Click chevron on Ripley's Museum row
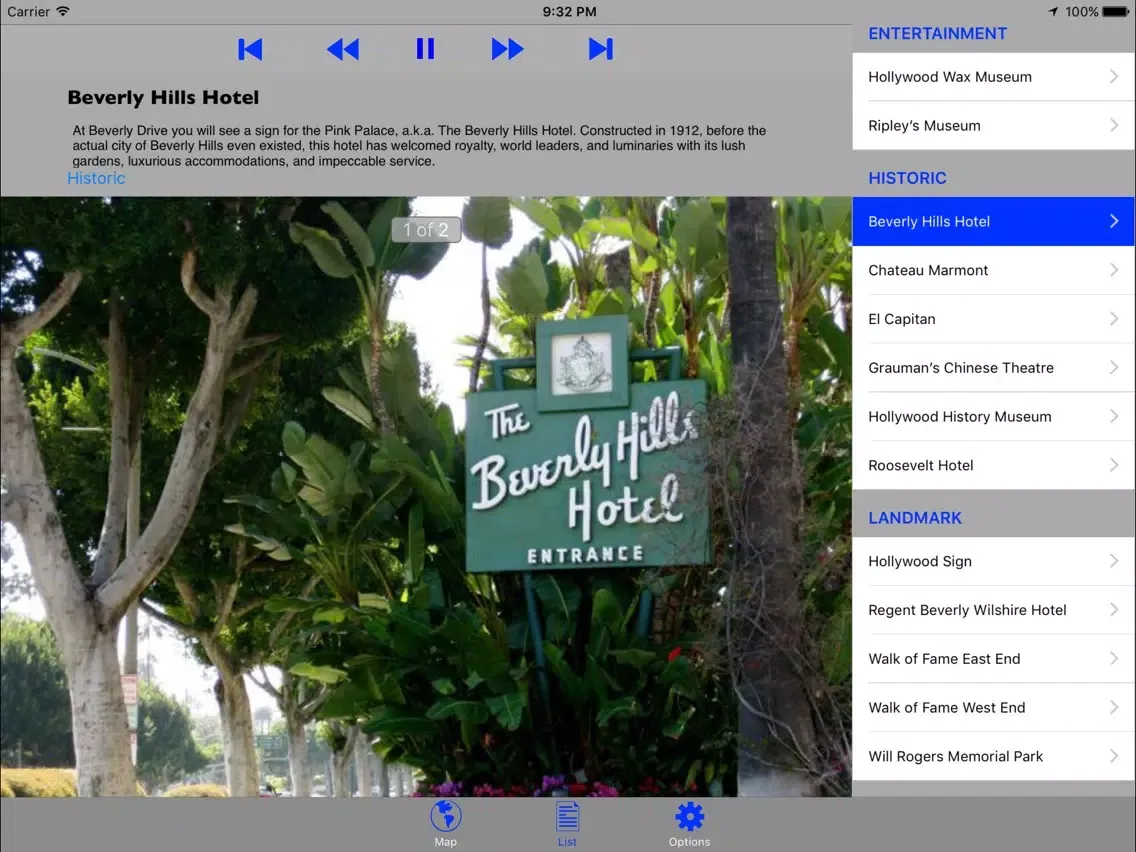Screen dimensions: 1136x852 click(1114, 125)
